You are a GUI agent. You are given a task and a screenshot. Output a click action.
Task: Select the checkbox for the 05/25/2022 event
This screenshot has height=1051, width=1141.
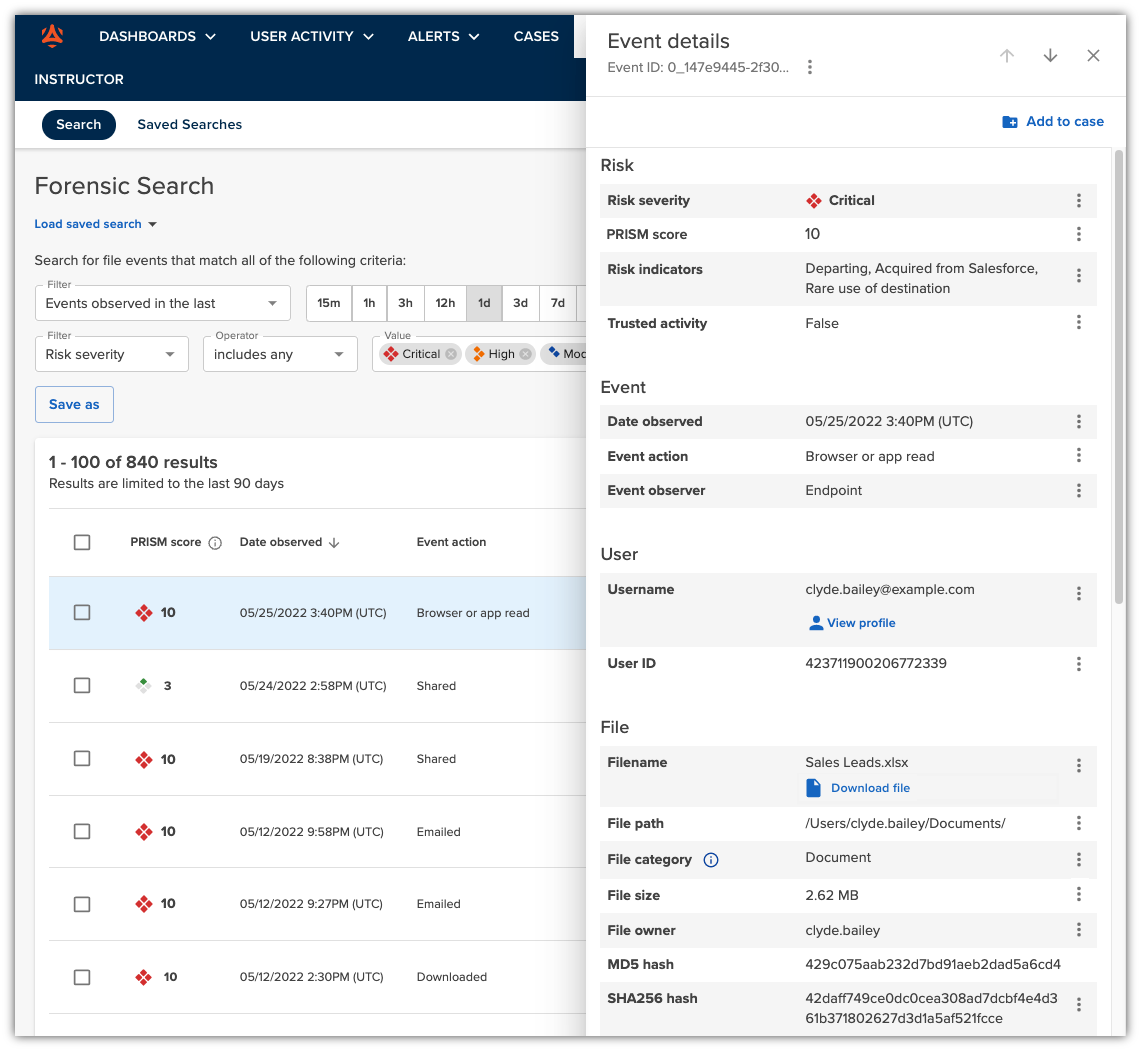82,612
